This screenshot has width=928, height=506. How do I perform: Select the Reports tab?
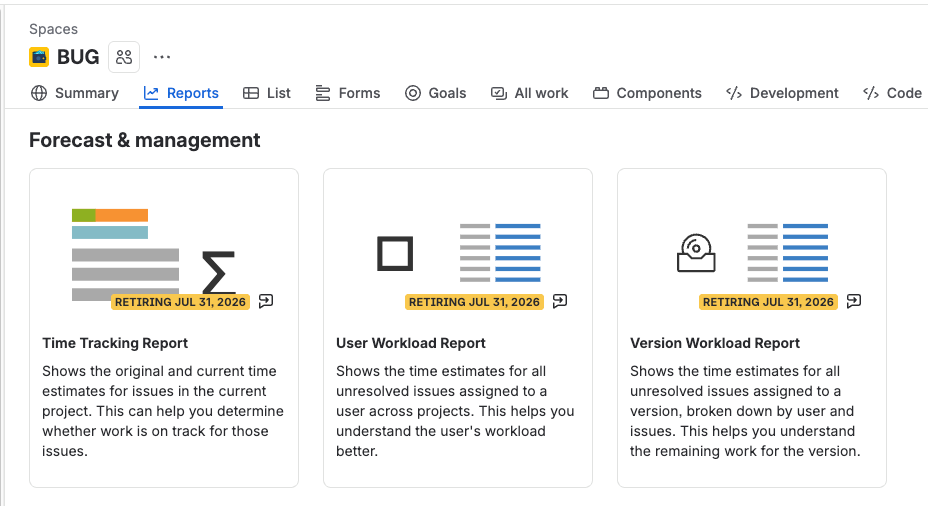click(x=181, y=94)
